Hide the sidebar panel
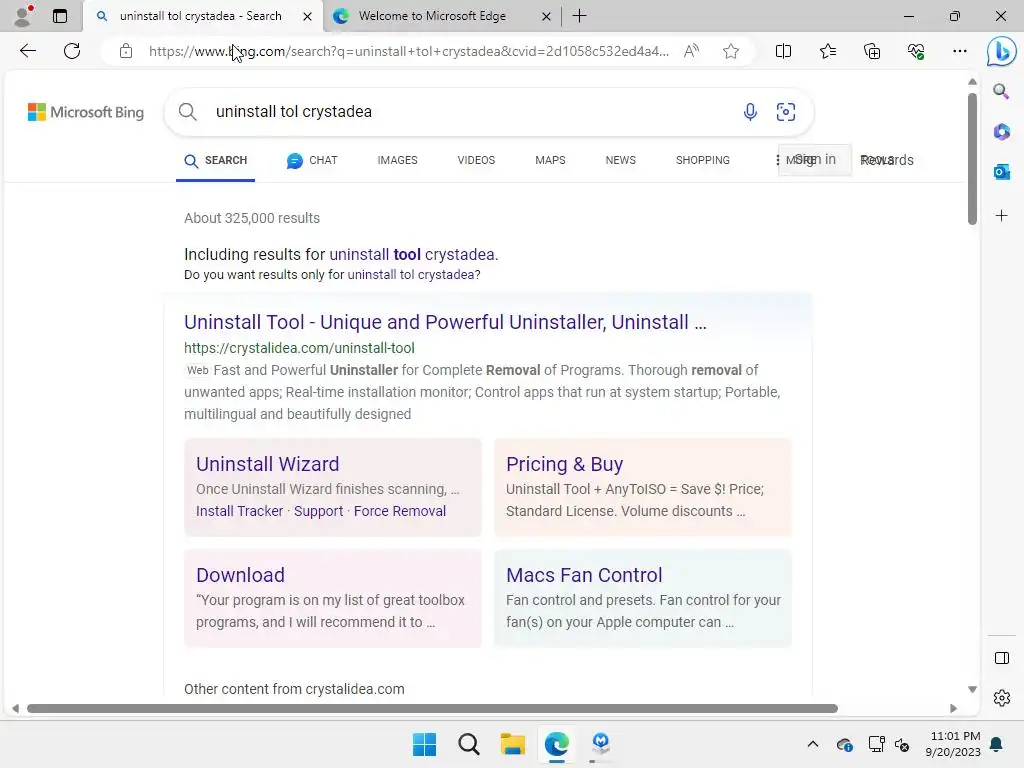 1001,658
